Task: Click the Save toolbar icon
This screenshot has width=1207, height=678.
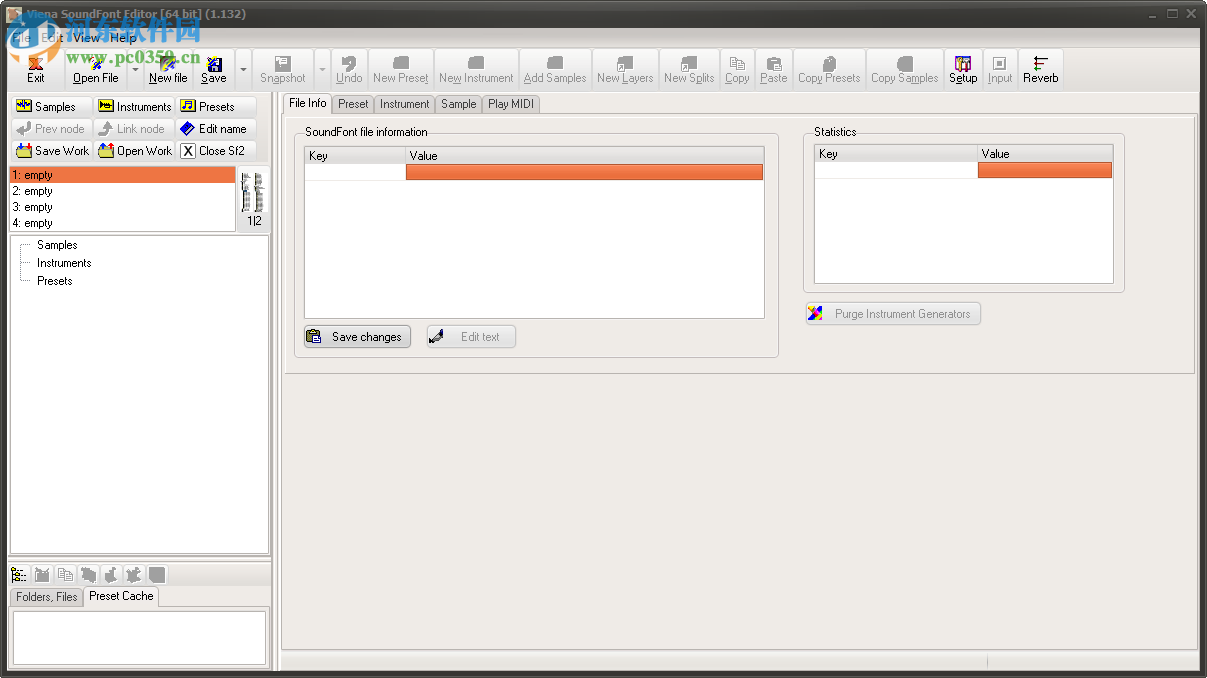Action: point(214,69)
